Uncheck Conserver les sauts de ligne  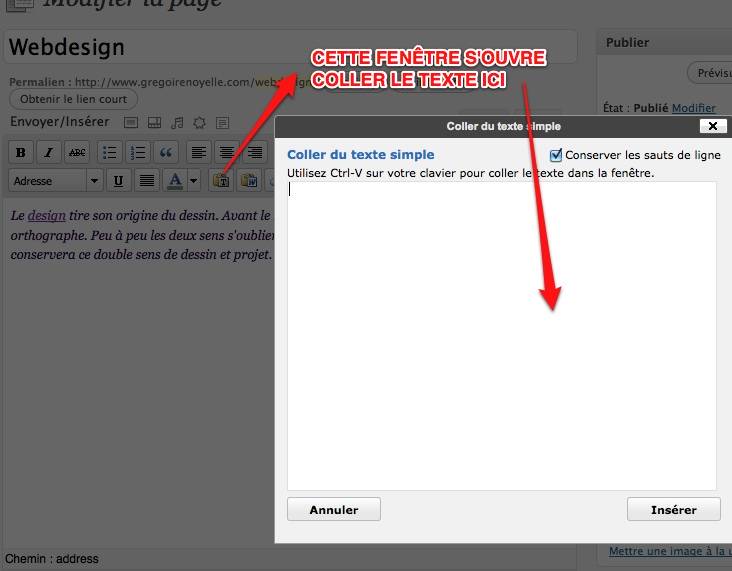click(556, 155)
